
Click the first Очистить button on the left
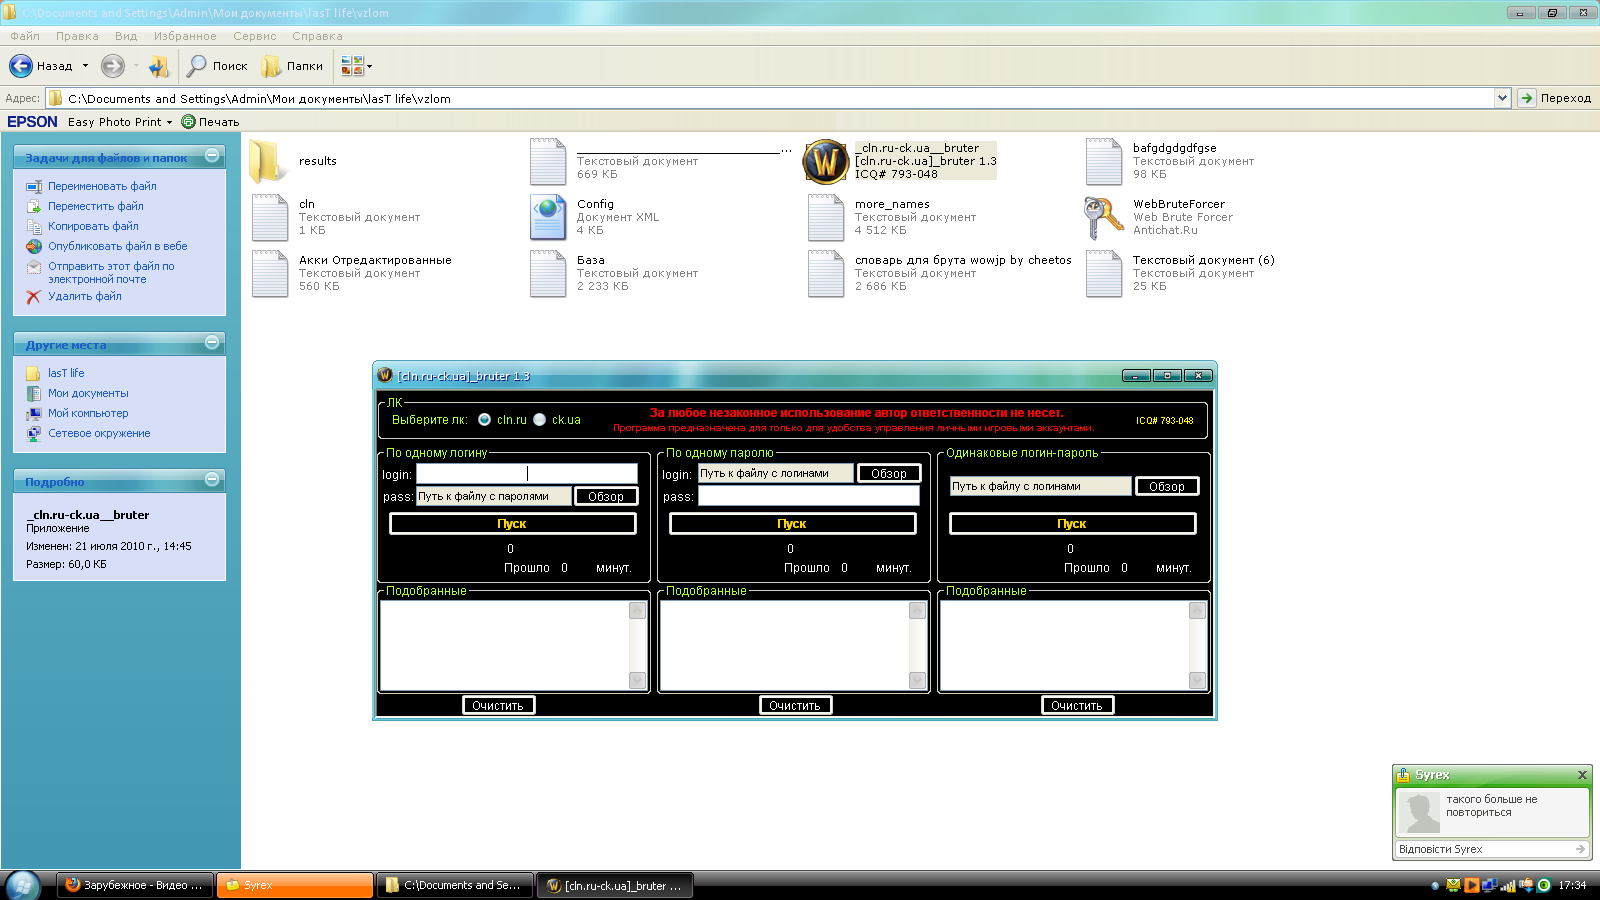point(498,705)
